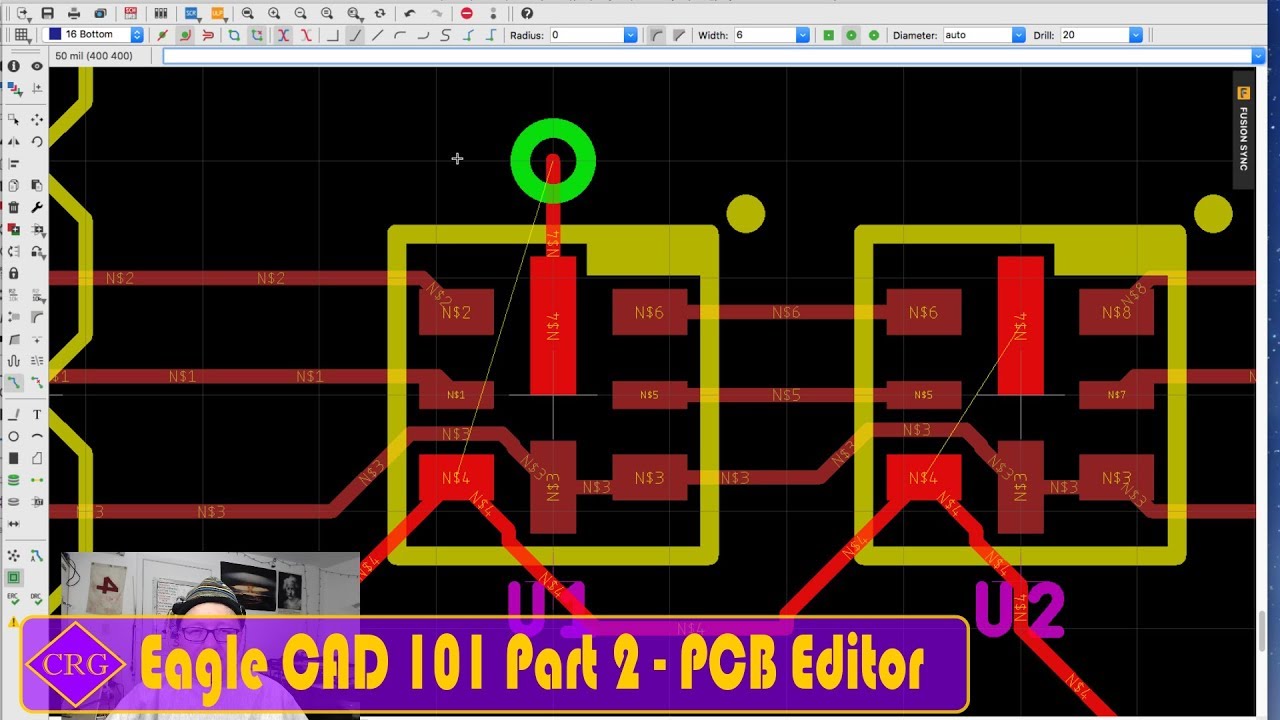The height and width of the screenshot is (720, 1280).
Task: Switch to schematic with SCH/BRD icon
Action: [x=130, y=13]
